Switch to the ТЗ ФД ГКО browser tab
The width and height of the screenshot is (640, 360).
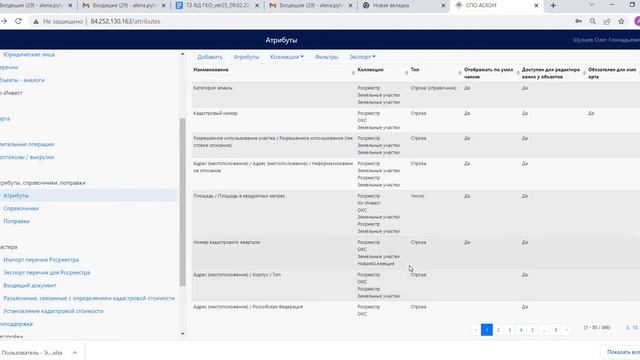217,6
